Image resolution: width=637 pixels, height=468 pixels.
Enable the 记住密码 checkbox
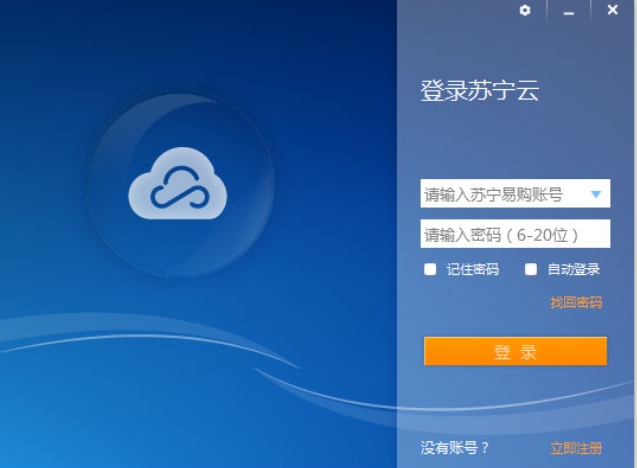click(x=430, y=269)
